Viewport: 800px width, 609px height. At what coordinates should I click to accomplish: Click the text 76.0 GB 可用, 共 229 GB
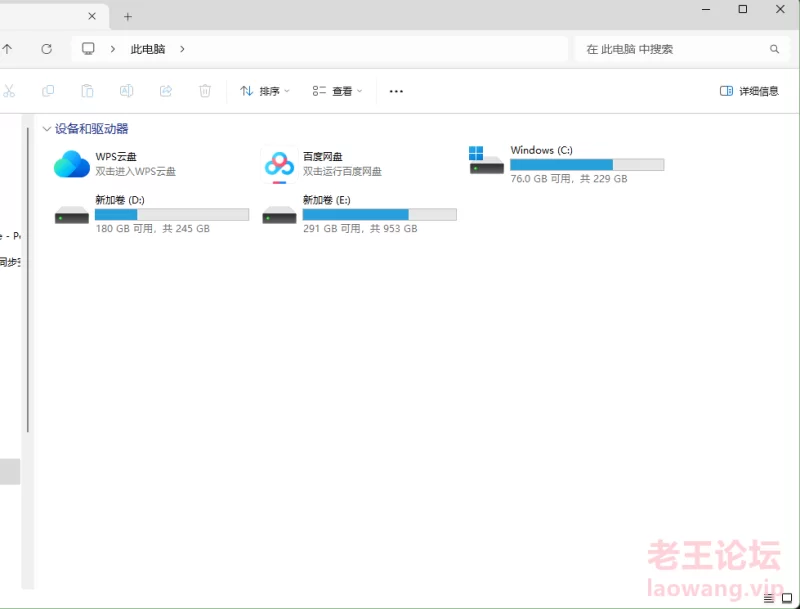click(x=569, y=179)
